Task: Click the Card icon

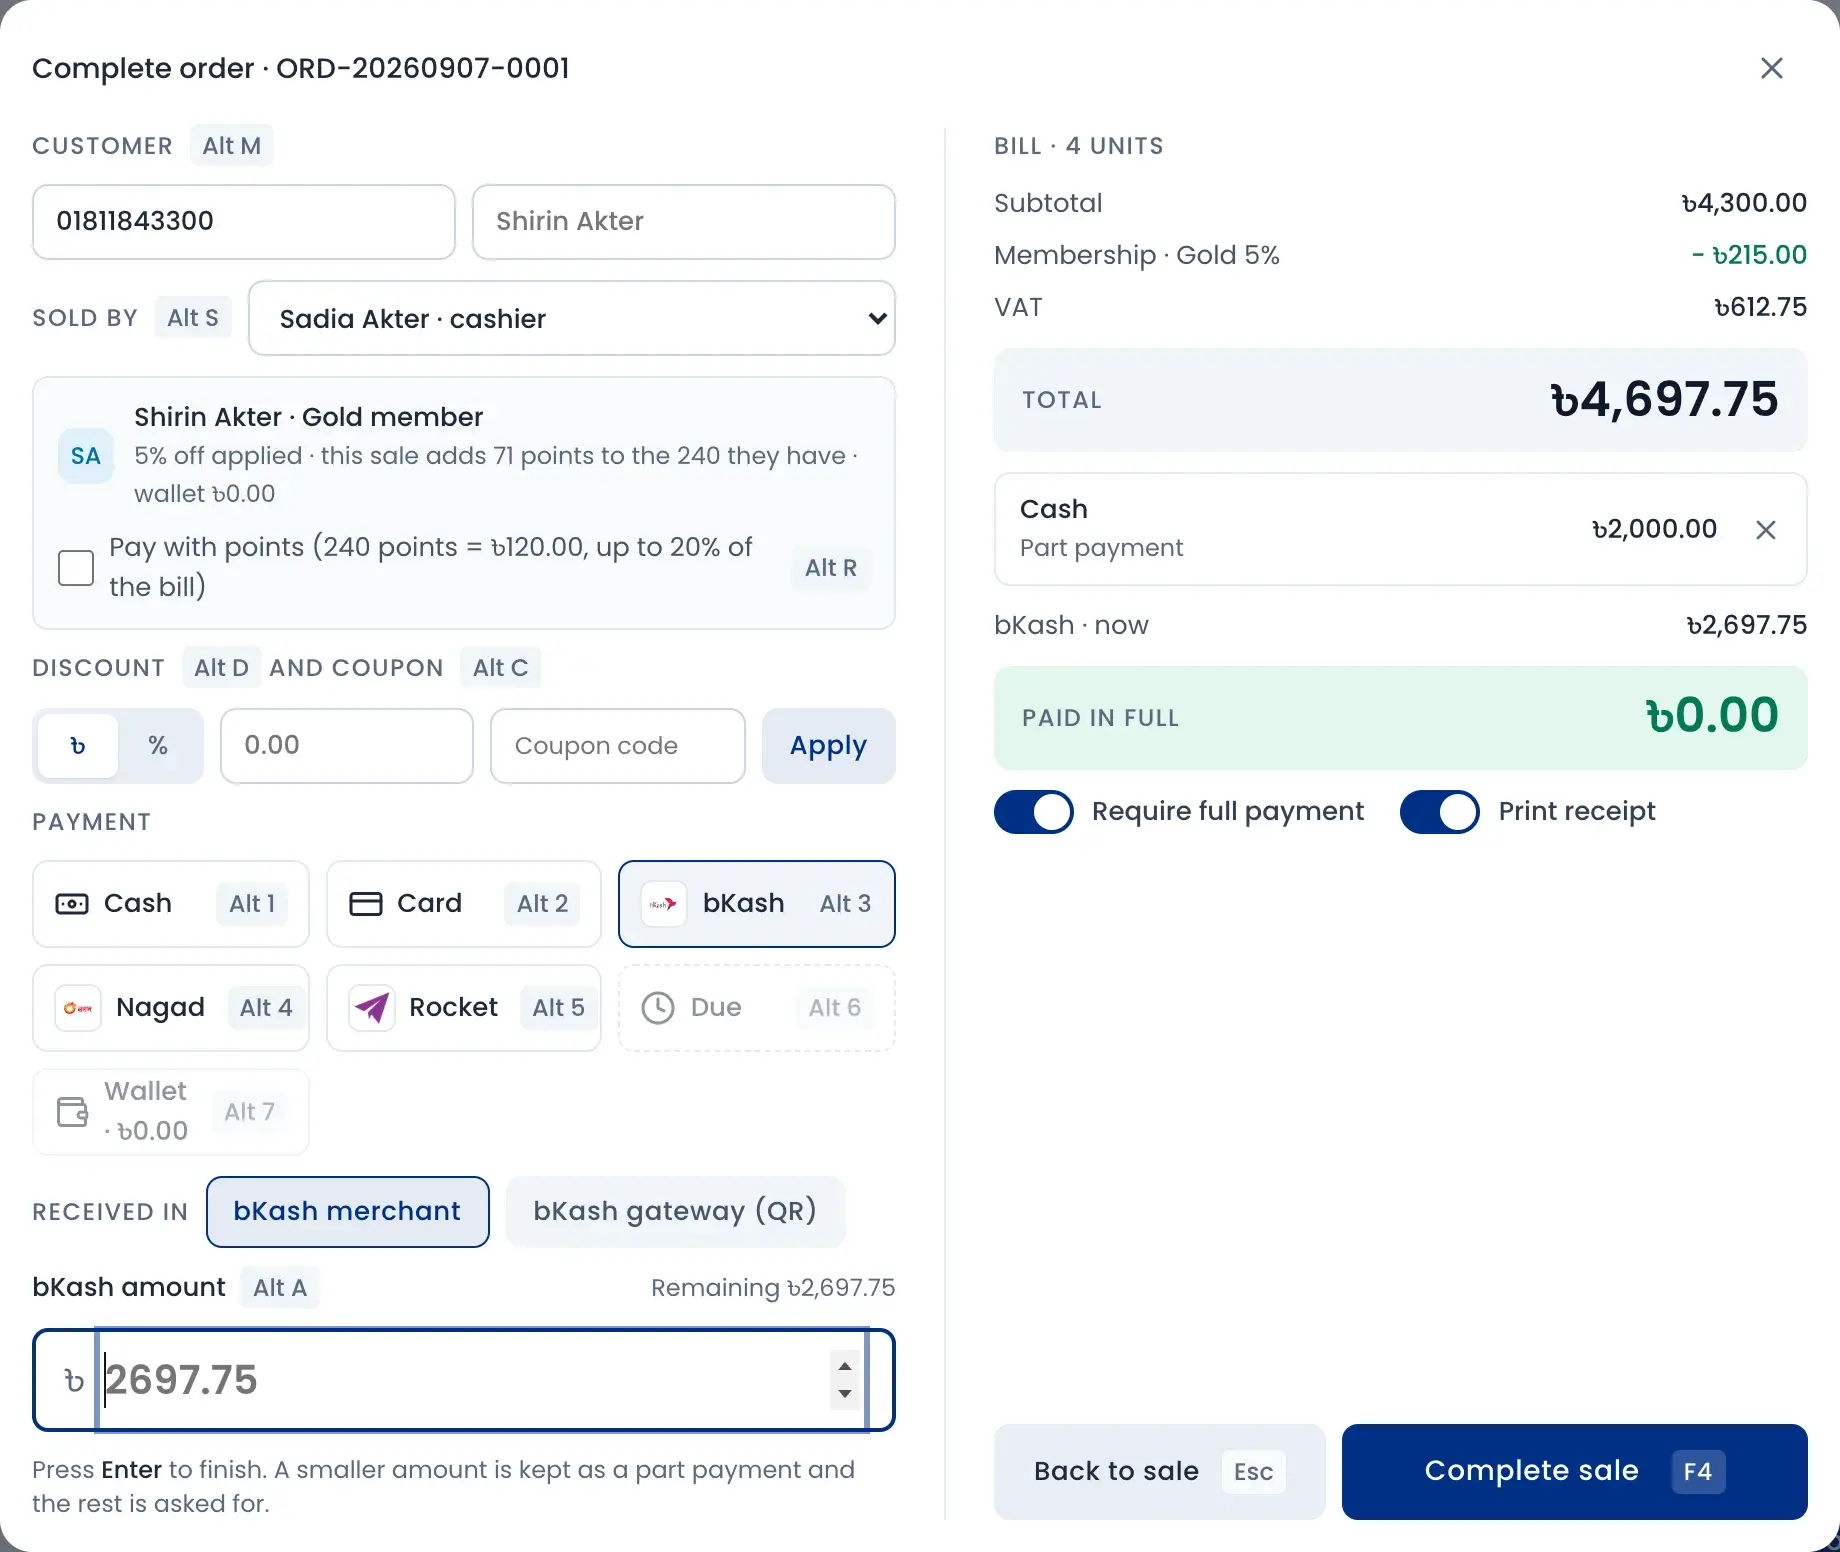Action: 365,904
